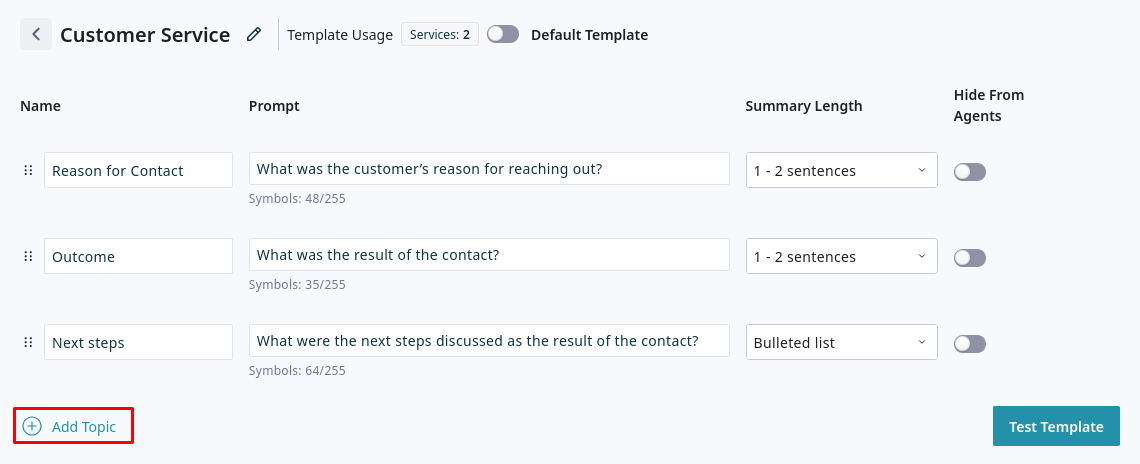1140x464 pixels.
Task: Grab the drag handle for Reason for Contact
Action: (x=28, y=171)
